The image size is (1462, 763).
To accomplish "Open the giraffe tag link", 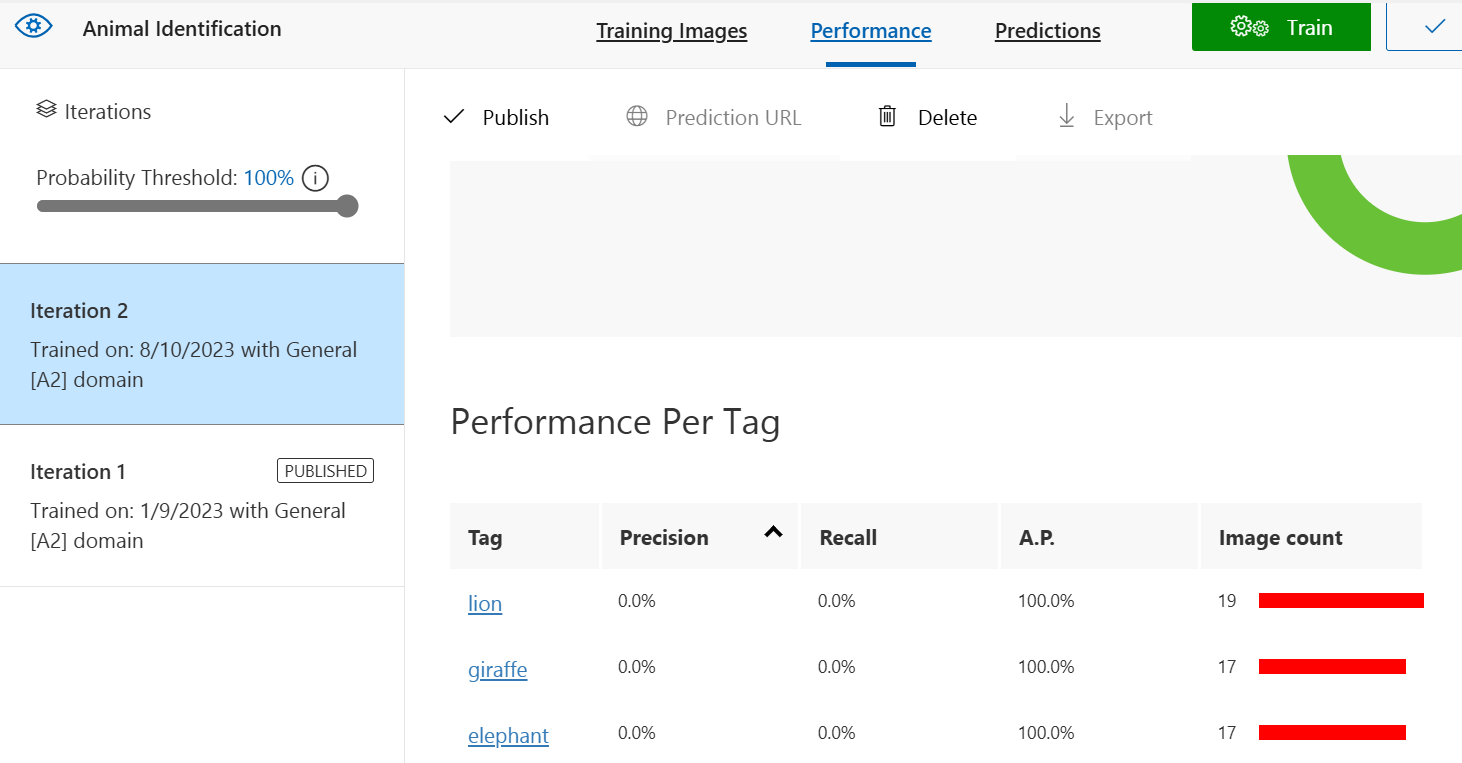I will tap(497, 669).
